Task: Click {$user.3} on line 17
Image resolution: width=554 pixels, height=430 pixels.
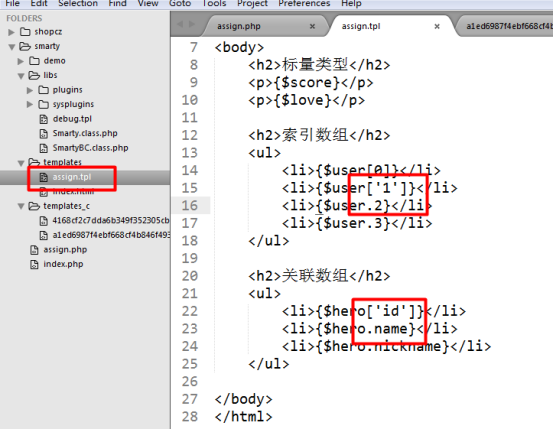Action: coord(353,223)
